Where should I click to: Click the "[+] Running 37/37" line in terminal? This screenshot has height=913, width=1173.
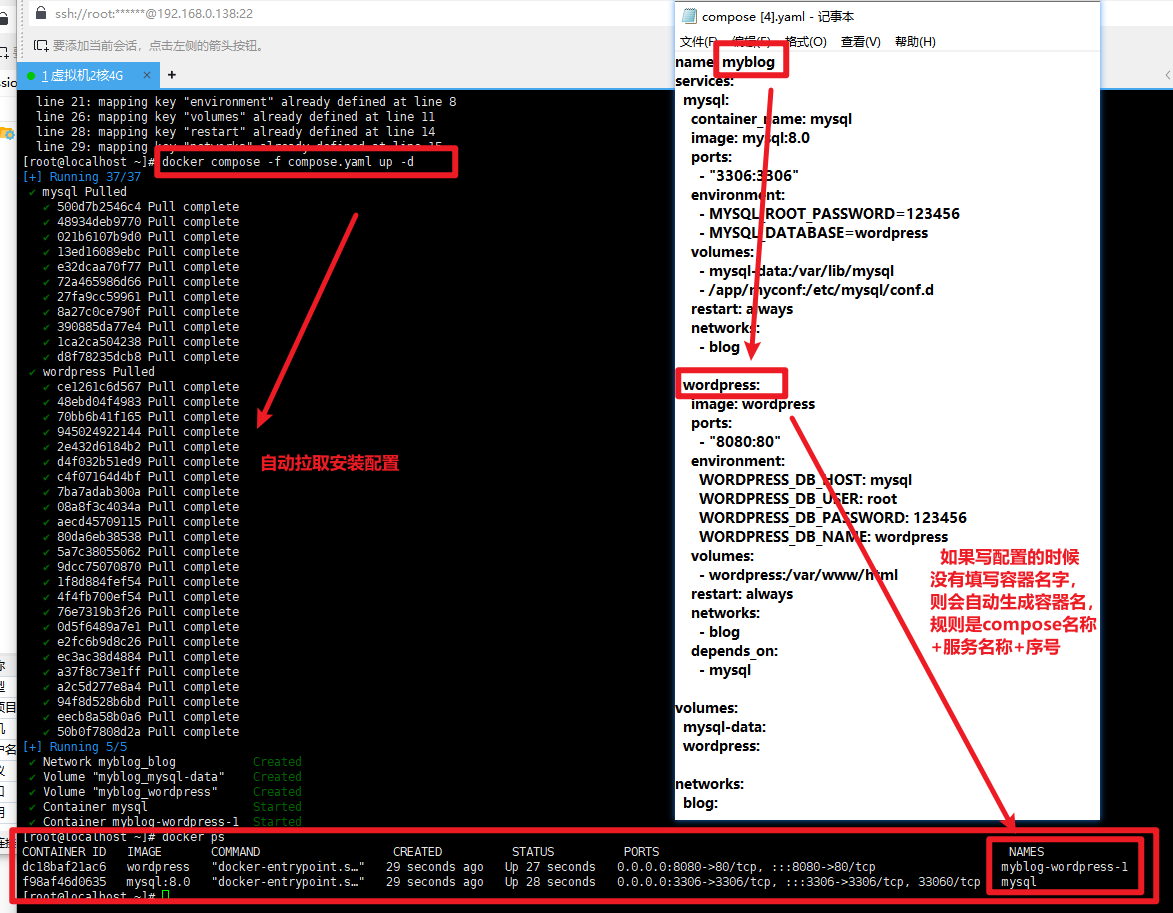[x=82, y=177]
